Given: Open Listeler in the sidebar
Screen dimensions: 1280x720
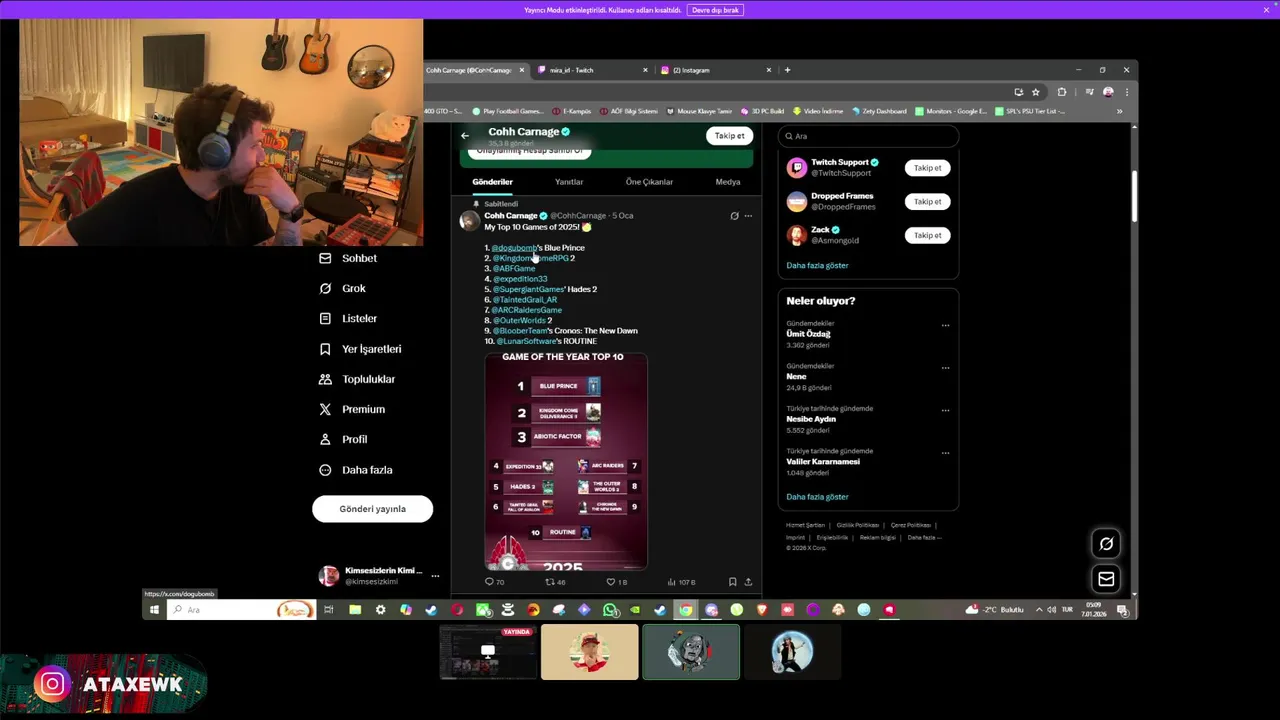Looking at the screenshot, I should [x=348, y=318].
